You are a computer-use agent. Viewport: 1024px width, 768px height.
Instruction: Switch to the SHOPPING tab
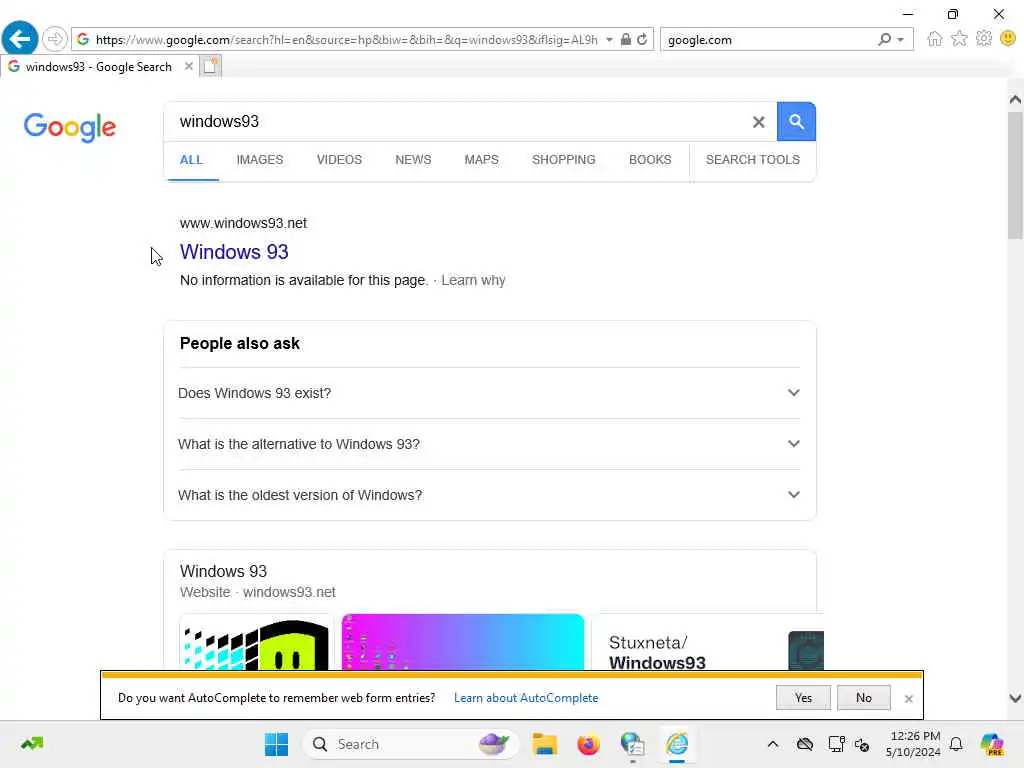point(564,160)
